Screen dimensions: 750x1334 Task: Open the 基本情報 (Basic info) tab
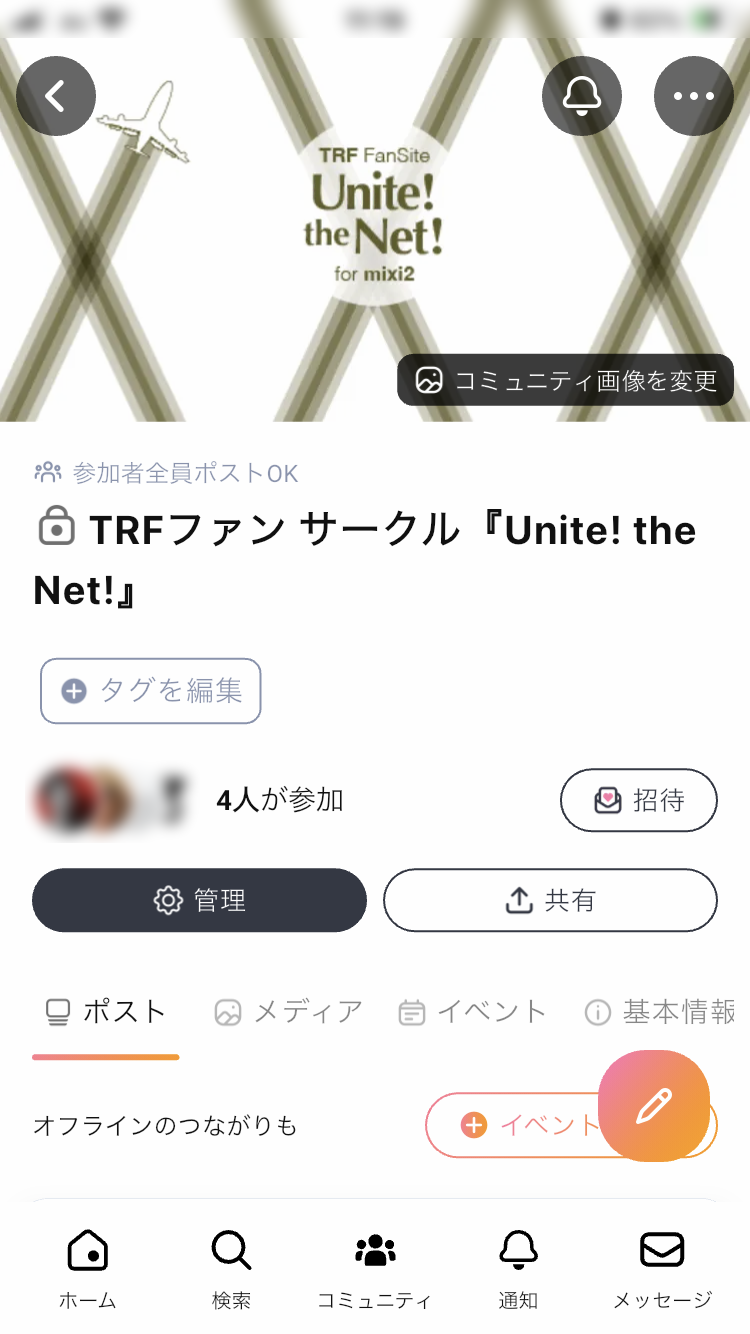point(660,1012)
